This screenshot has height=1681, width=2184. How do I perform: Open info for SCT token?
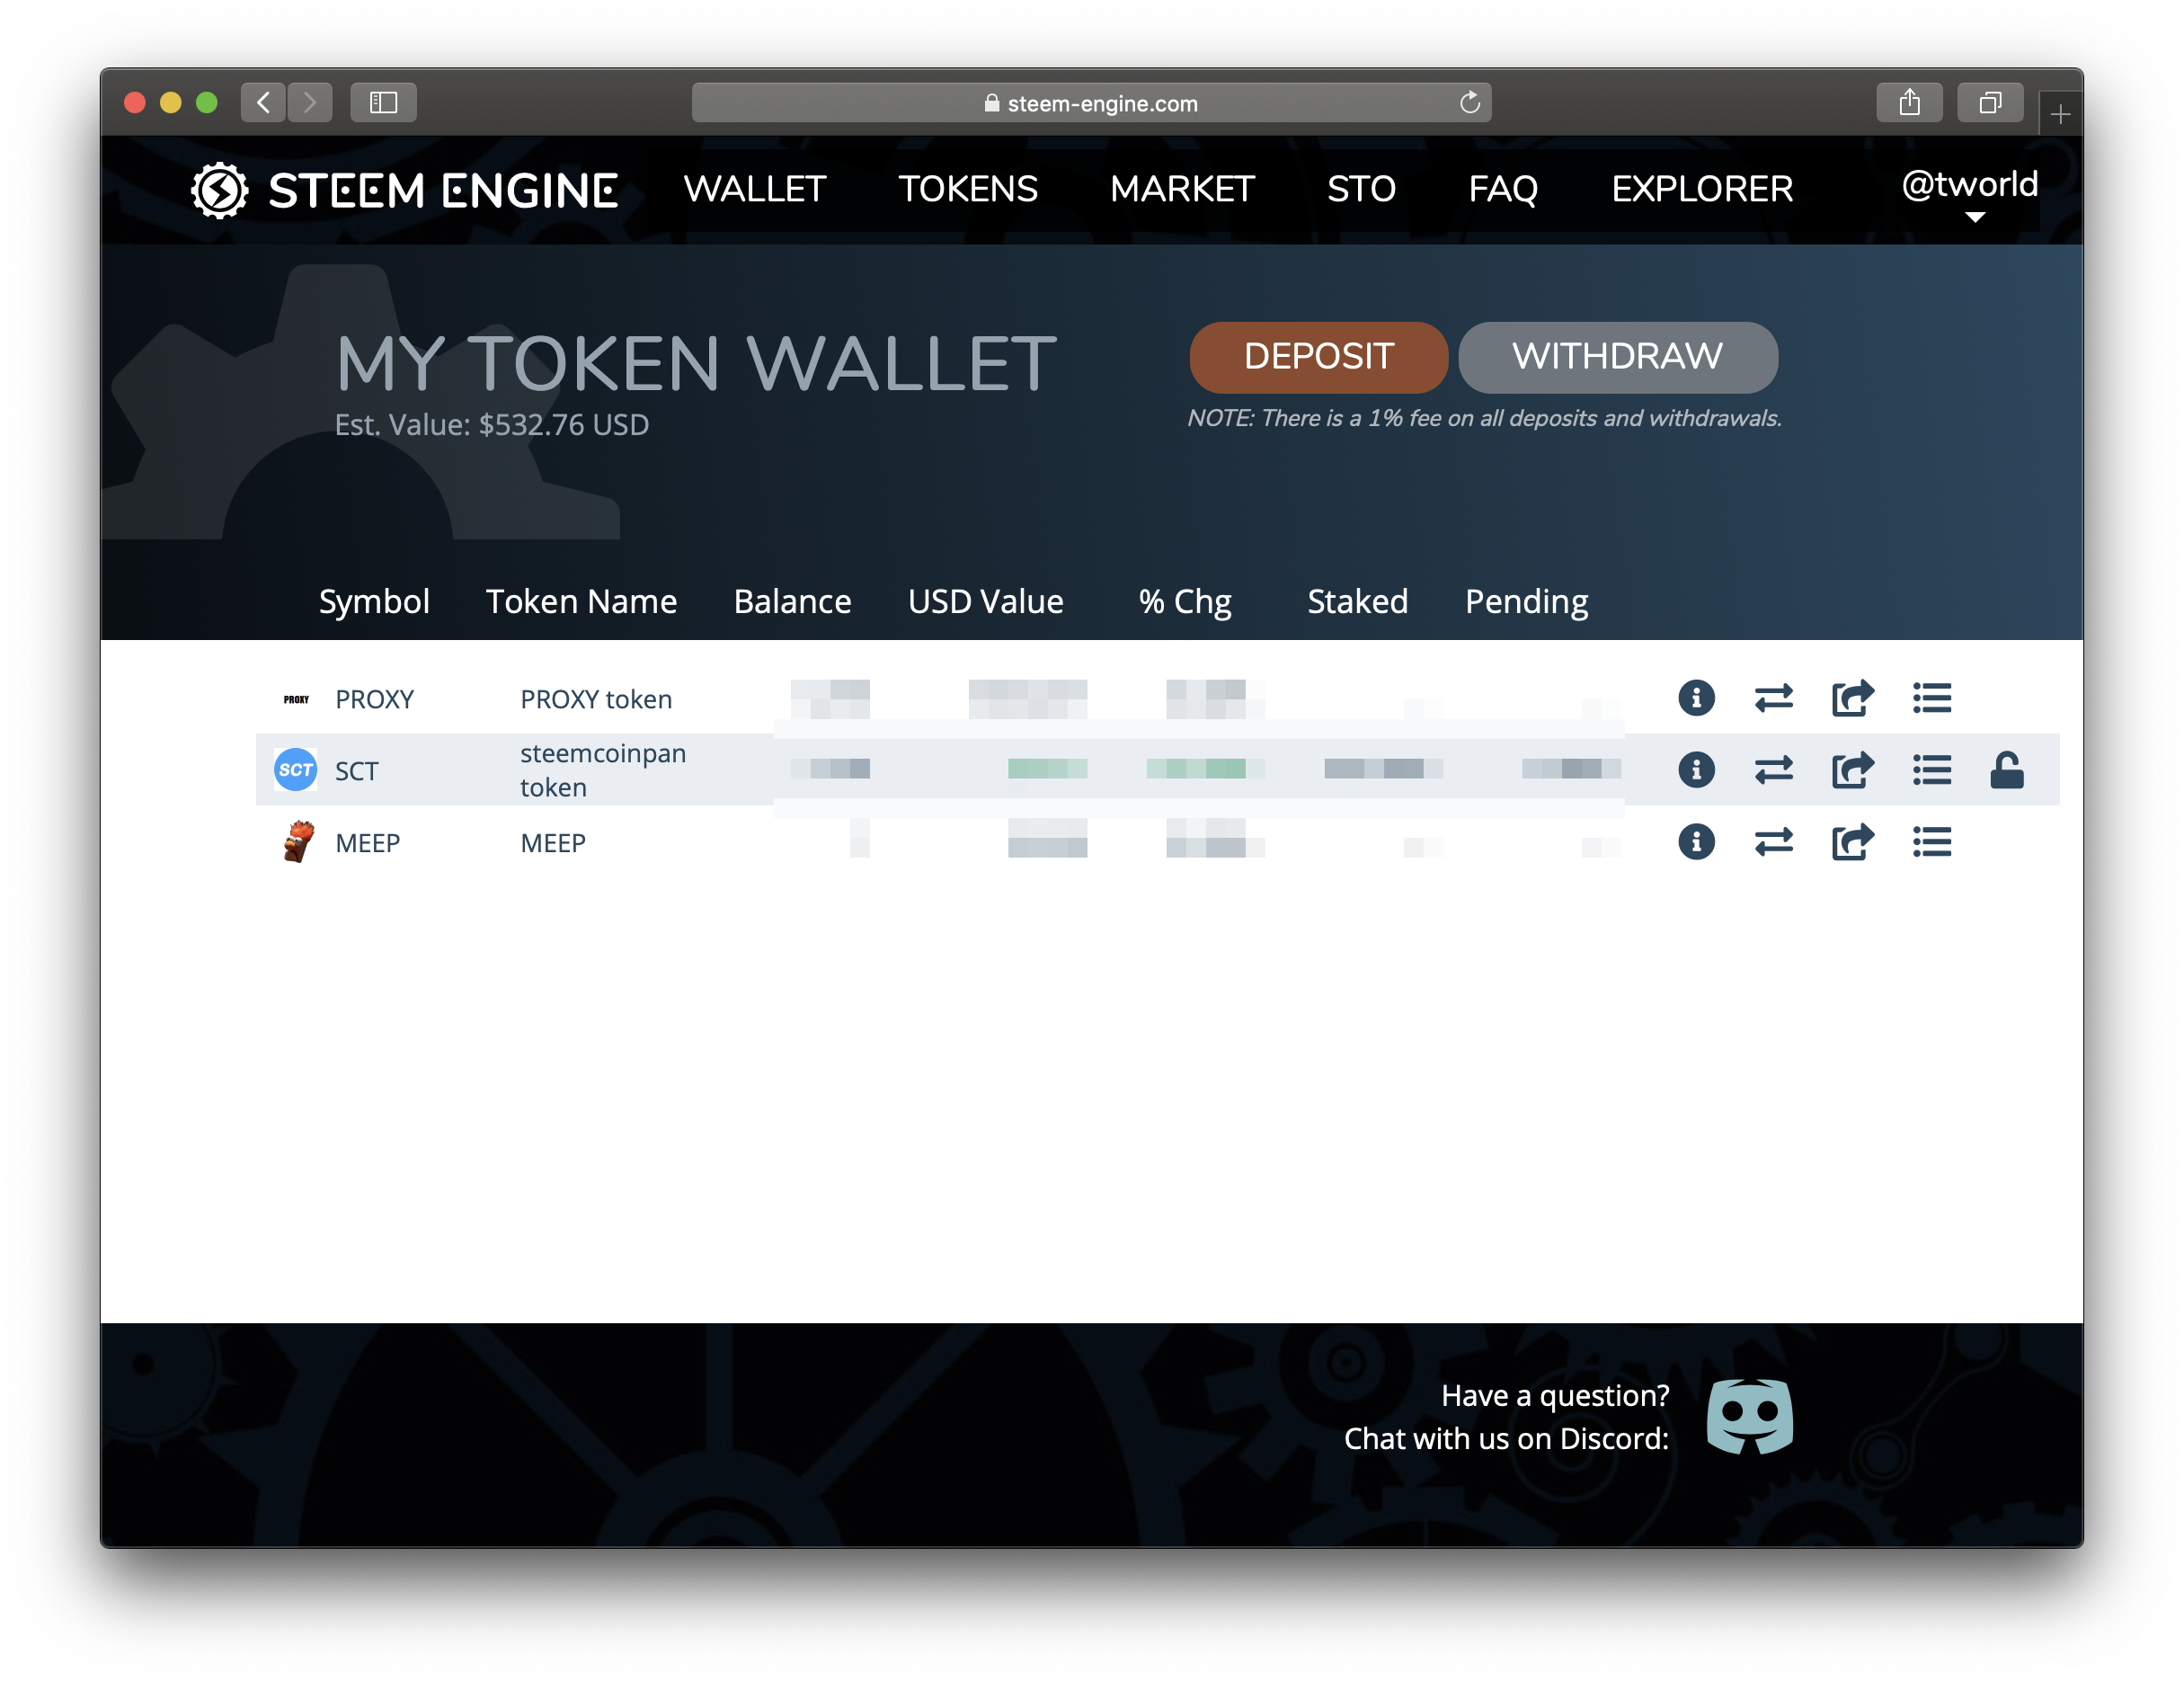1696,770
